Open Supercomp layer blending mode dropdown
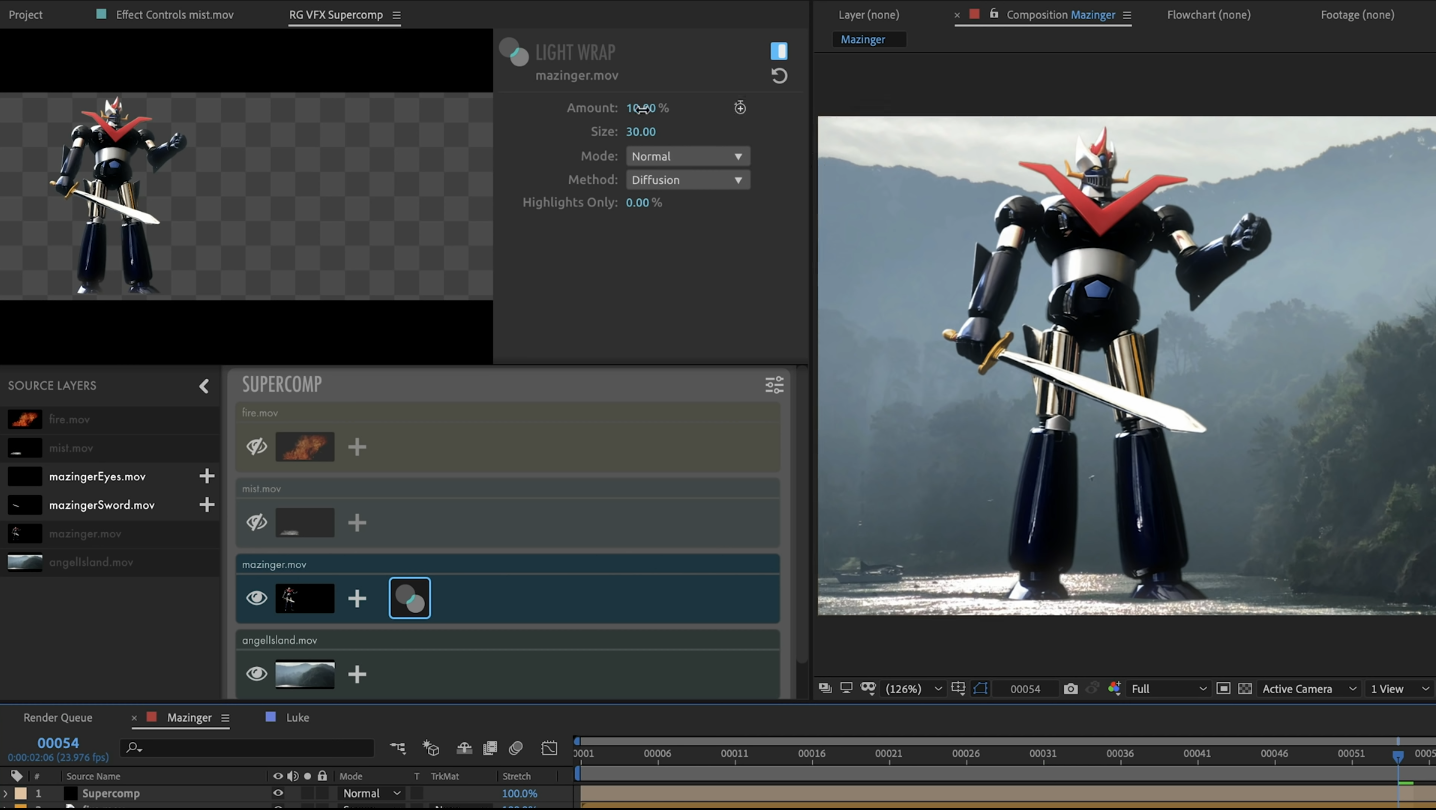 [371, 794]
